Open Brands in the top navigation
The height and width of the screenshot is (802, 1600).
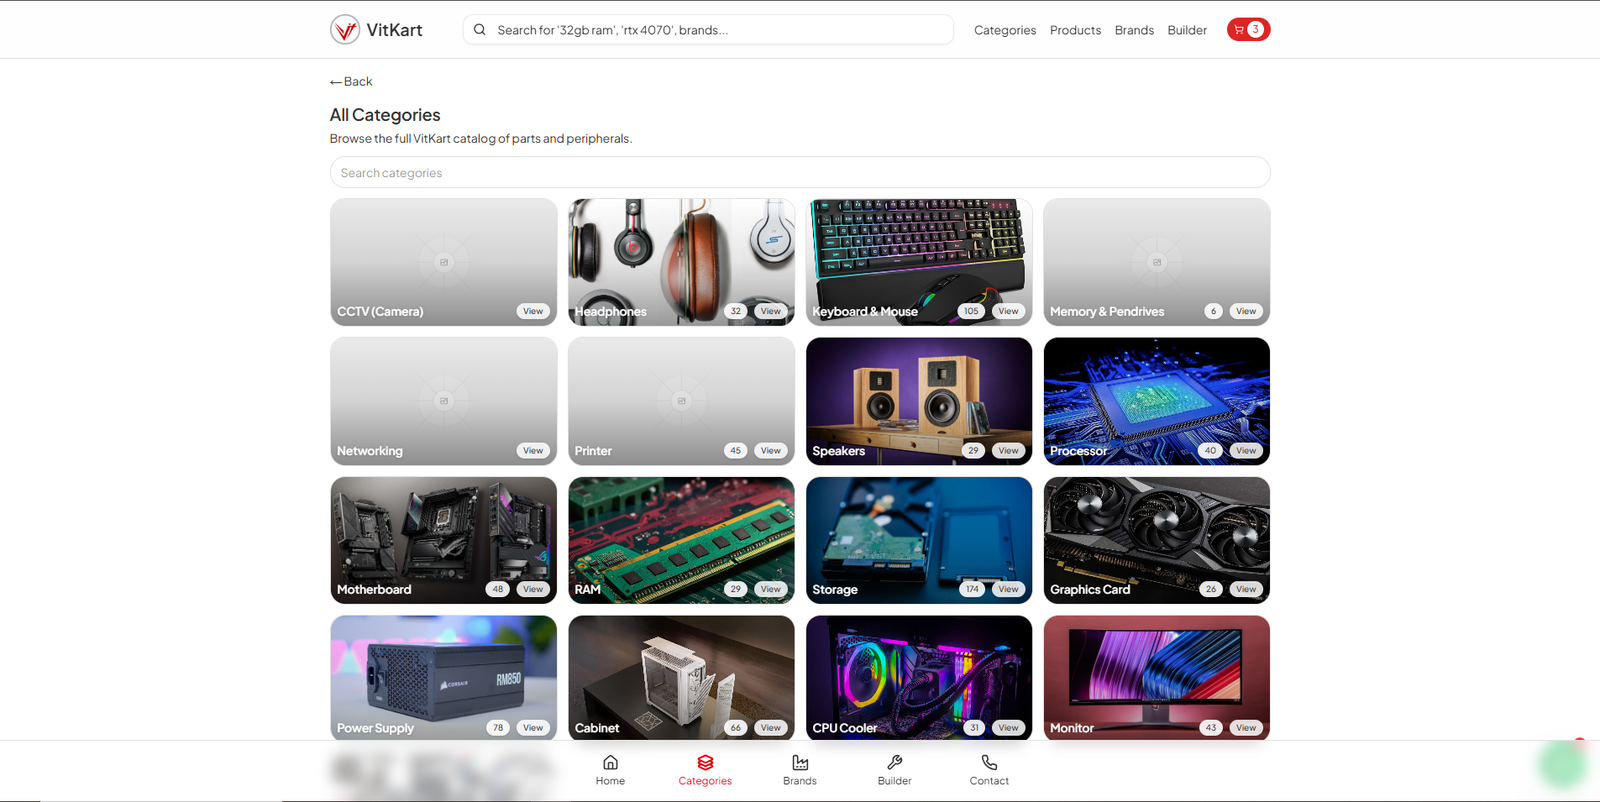1134,30
